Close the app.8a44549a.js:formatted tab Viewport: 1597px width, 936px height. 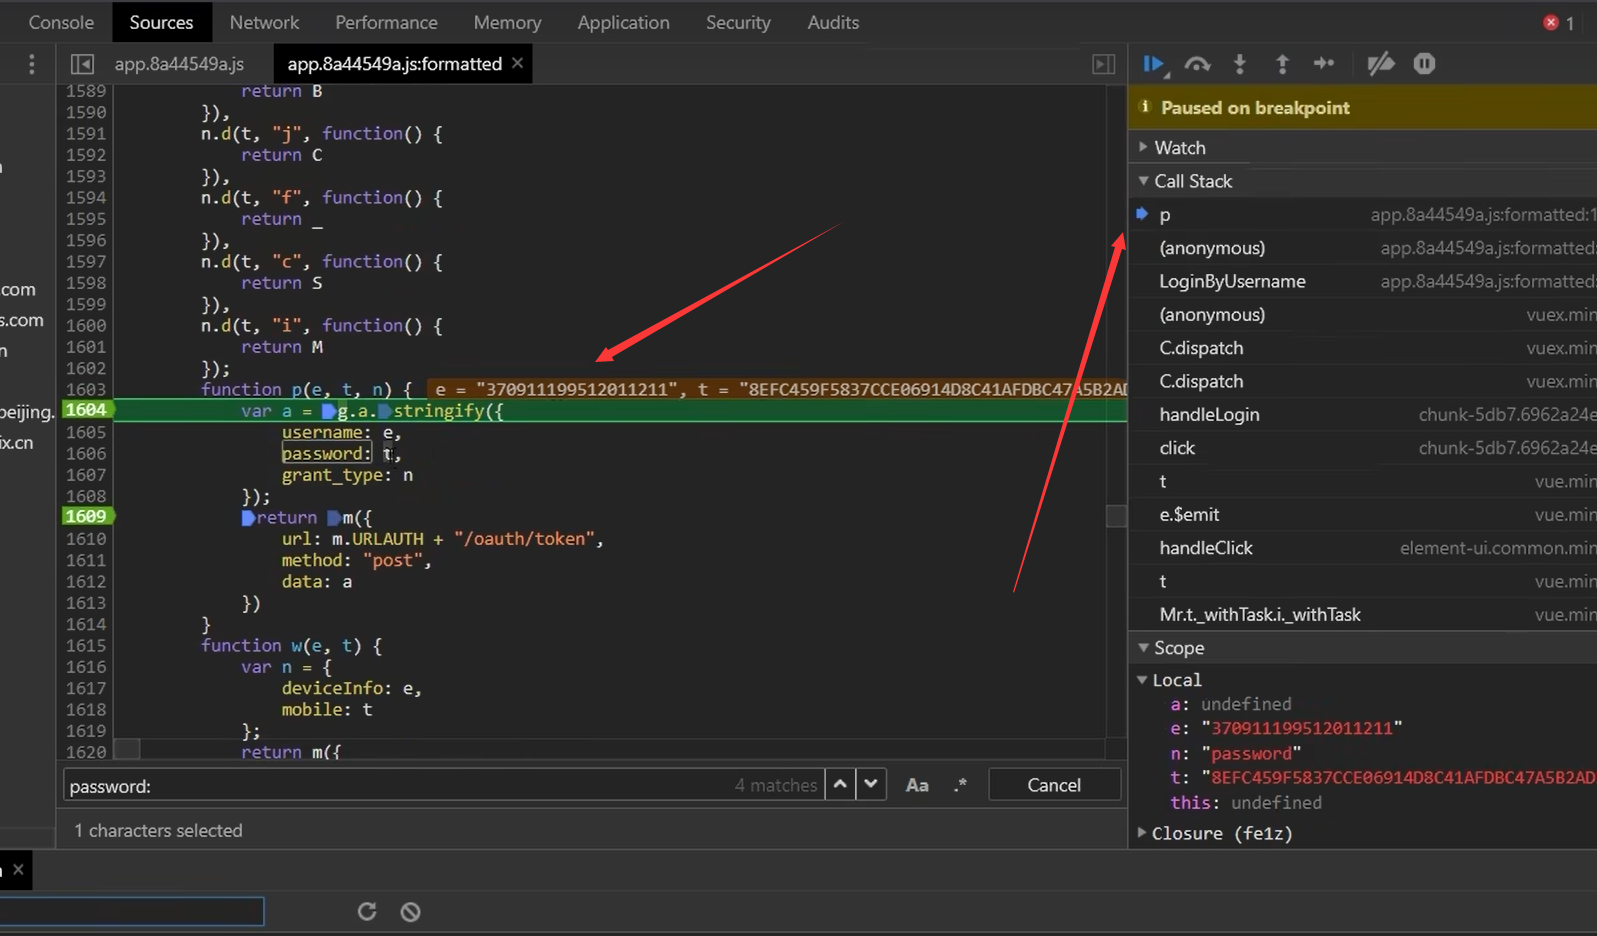517,63
